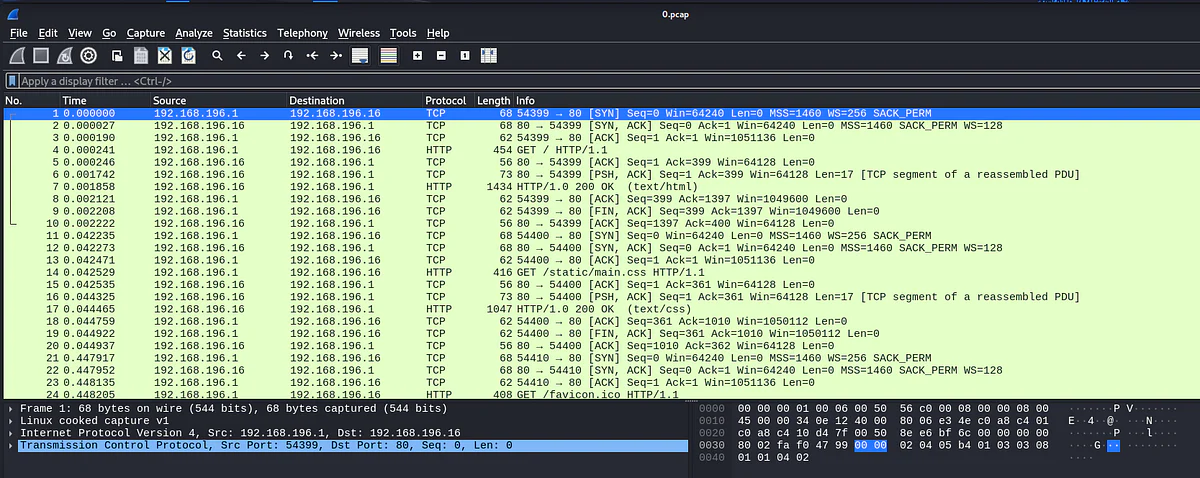This screenshot has height=478, width=1200.
Task: Select packet 14 GET /static/main.css
Action: (x=600, y=272)
